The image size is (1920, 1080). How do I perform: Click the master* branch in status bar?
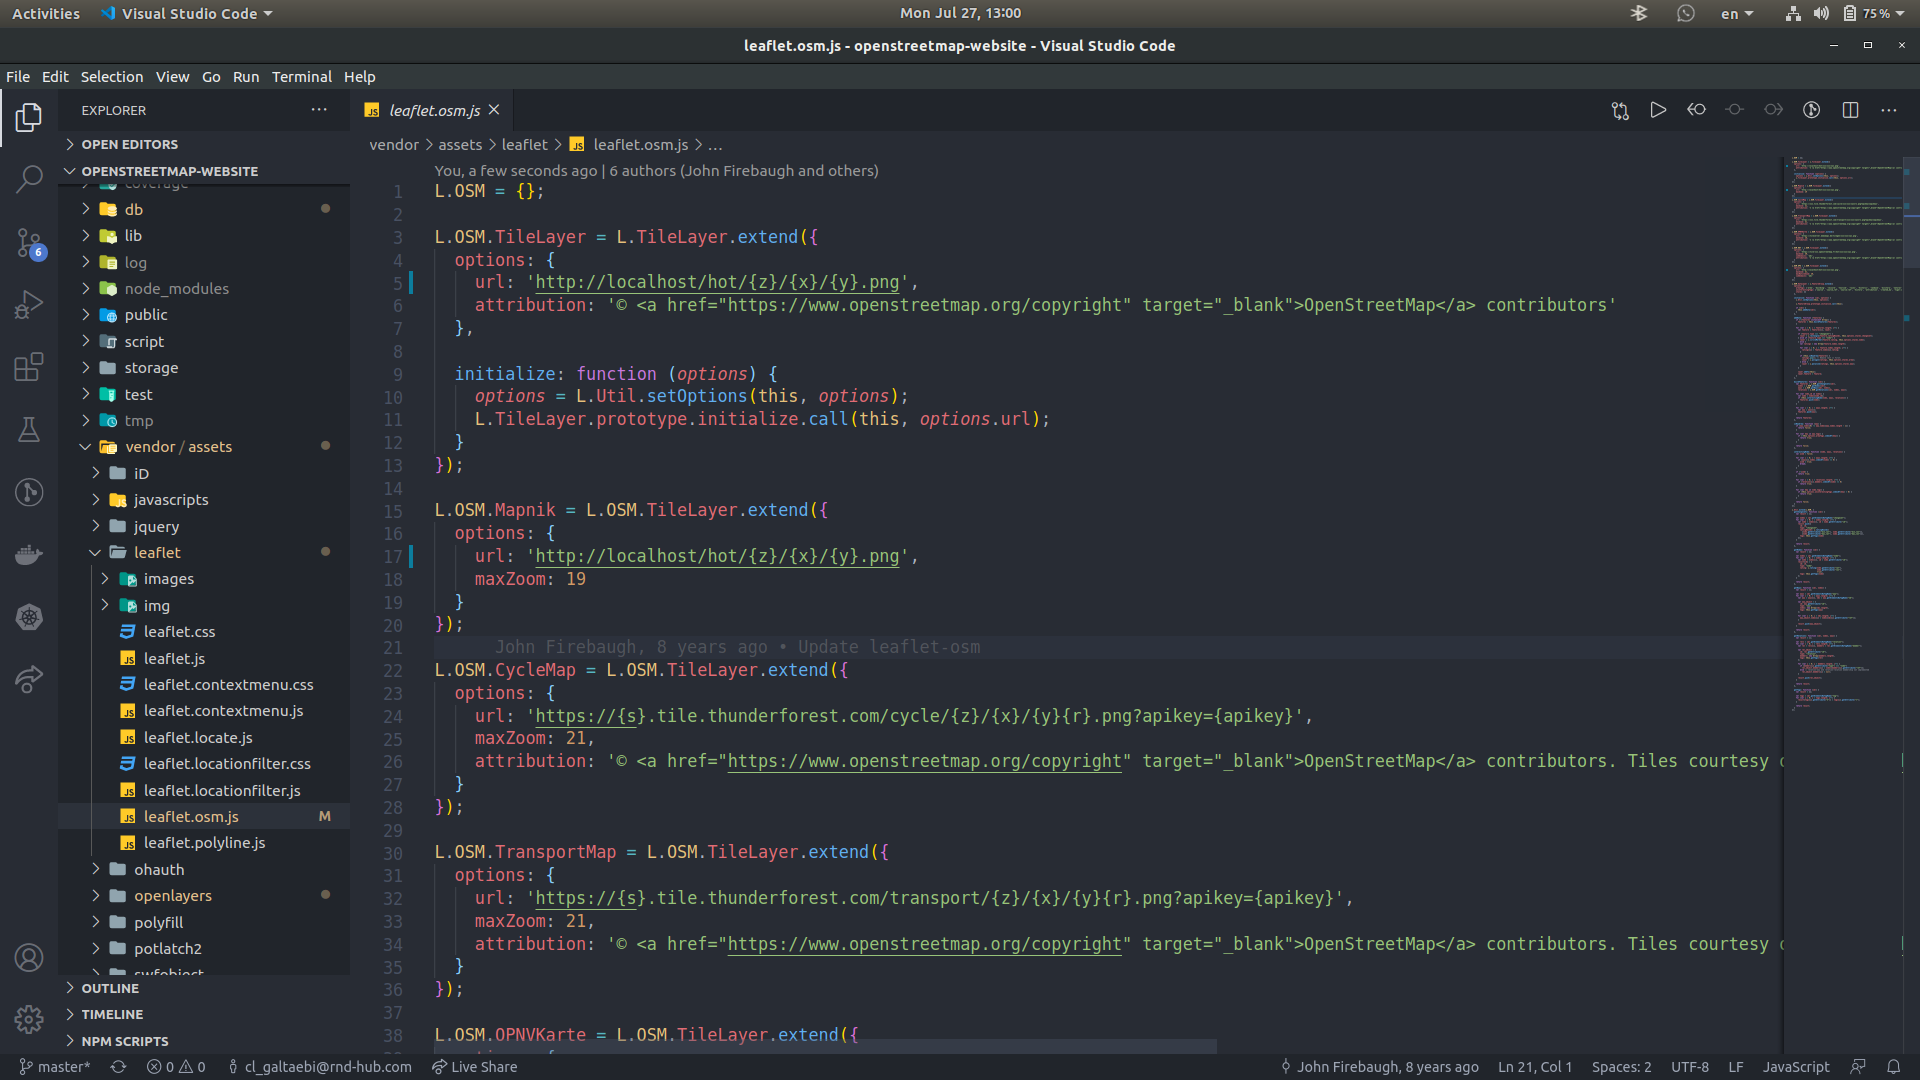(x=56, y=1067)
